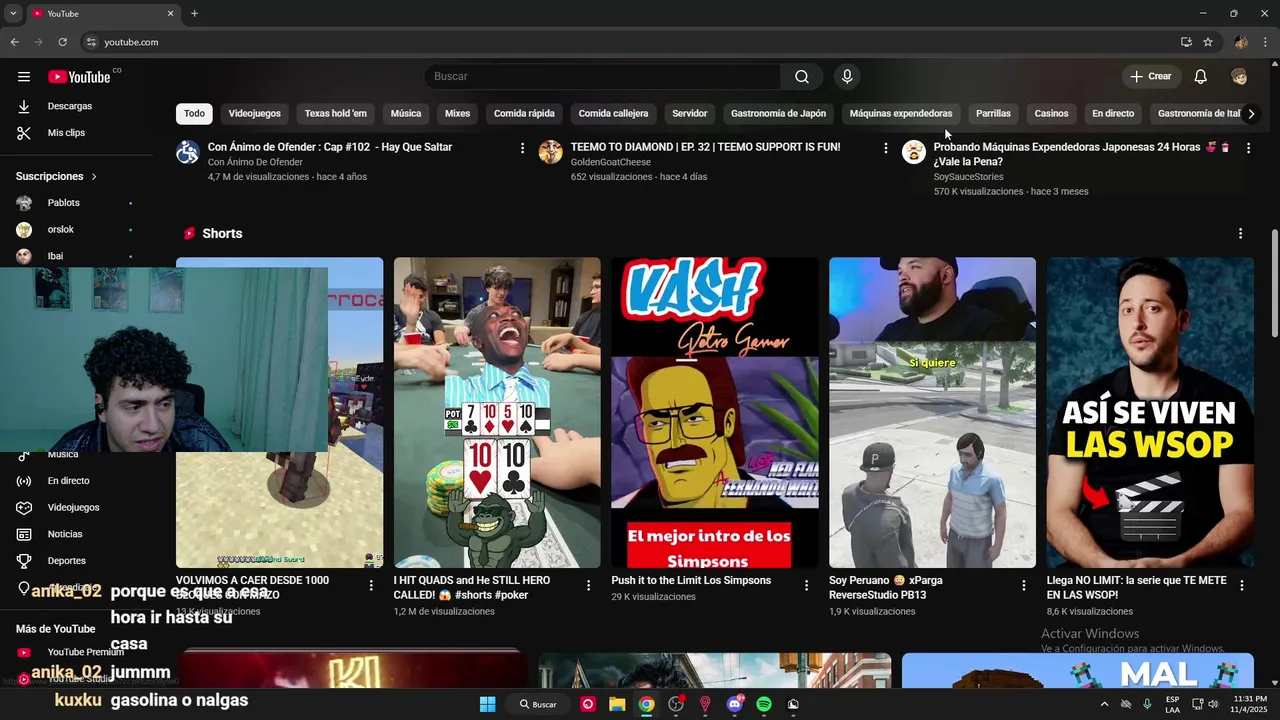Bookmark this page with the star

pos(1208,42)
